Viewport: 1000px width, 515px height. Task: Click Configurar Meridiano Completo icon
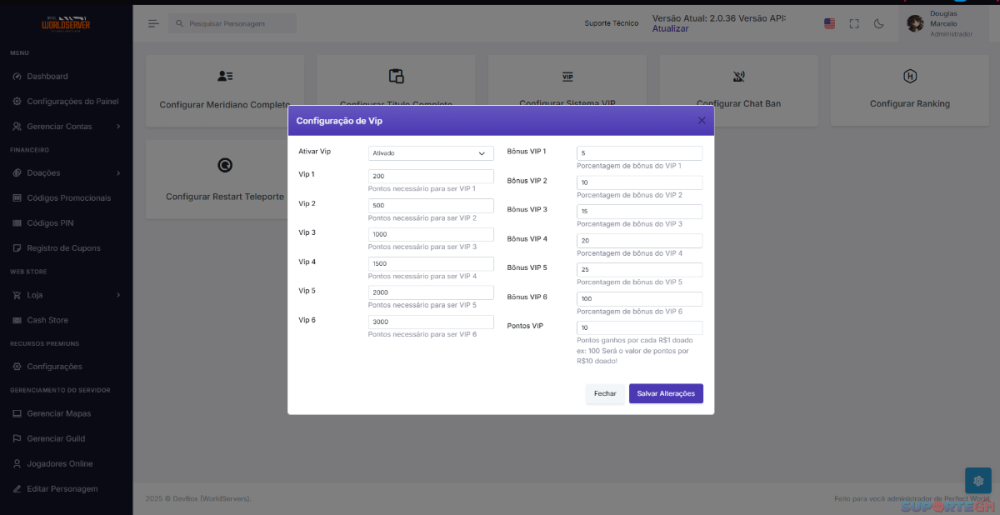225,76
